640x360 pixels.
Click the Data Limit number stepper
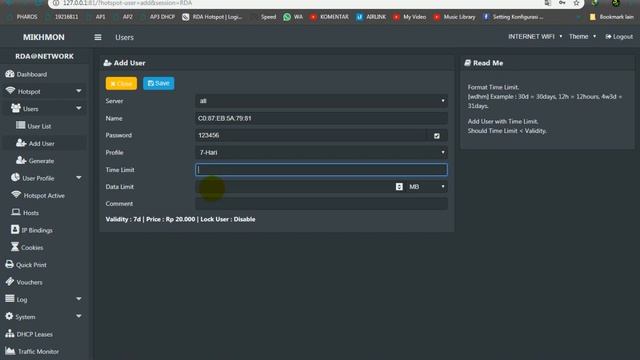tap(399, 187)
